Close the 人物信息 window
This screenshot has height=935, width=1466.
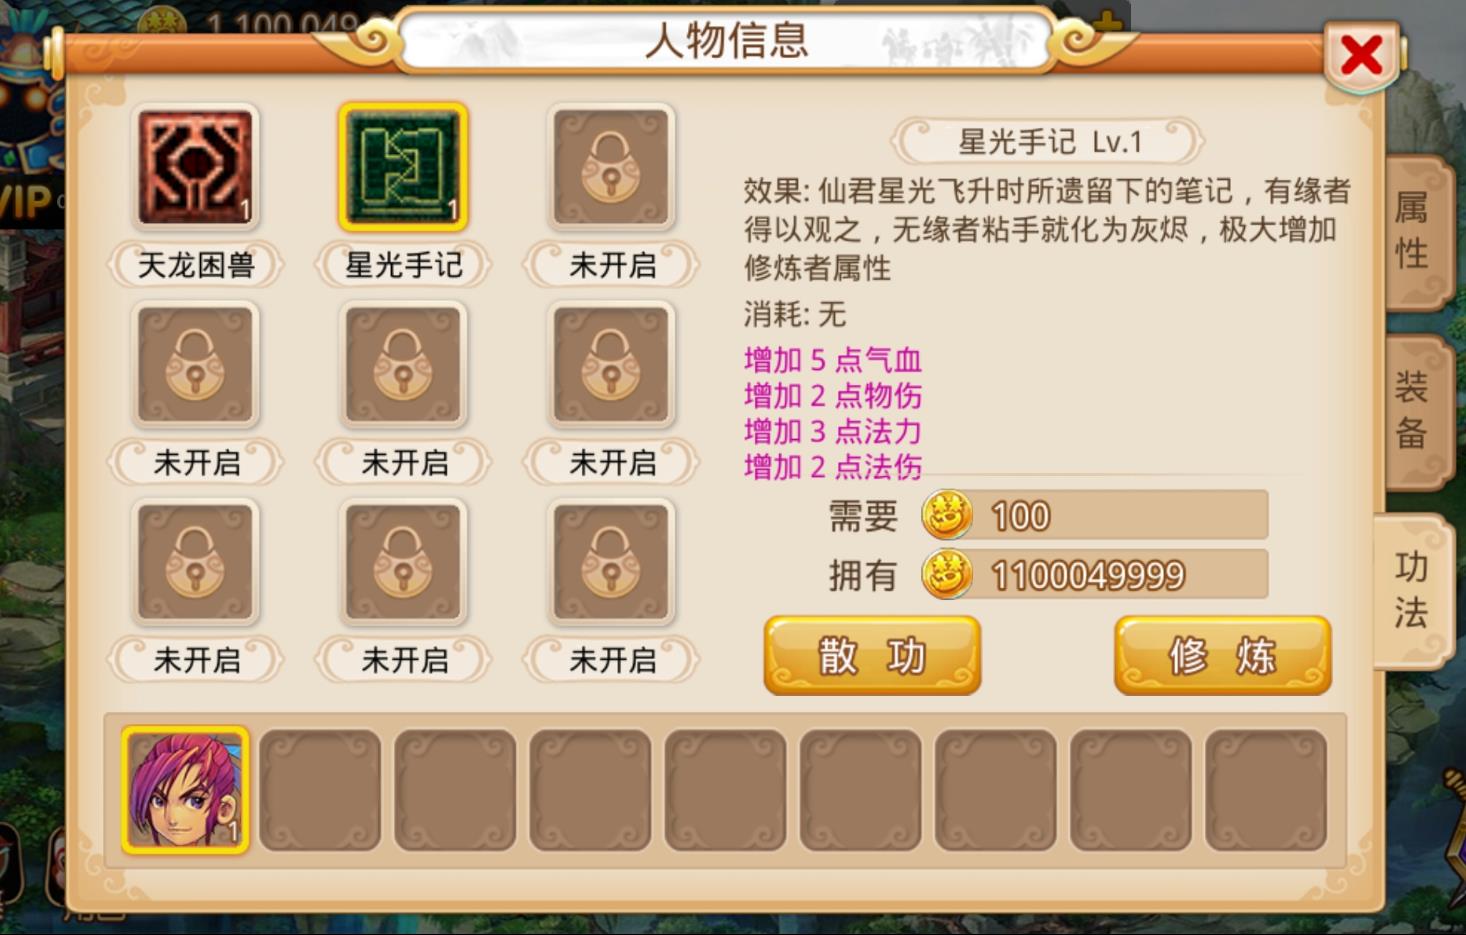click(1361, 55)
